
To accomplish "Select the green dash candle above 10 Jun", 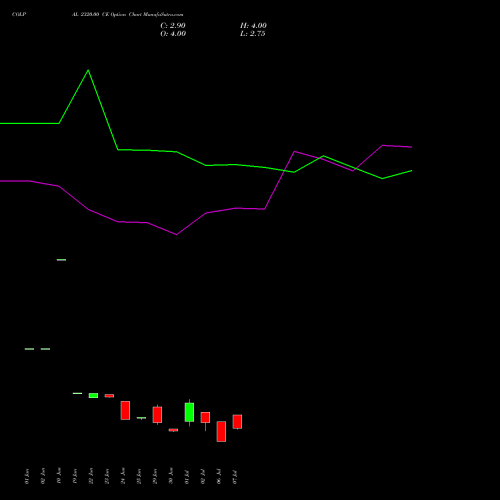I will tap(61, 260).
